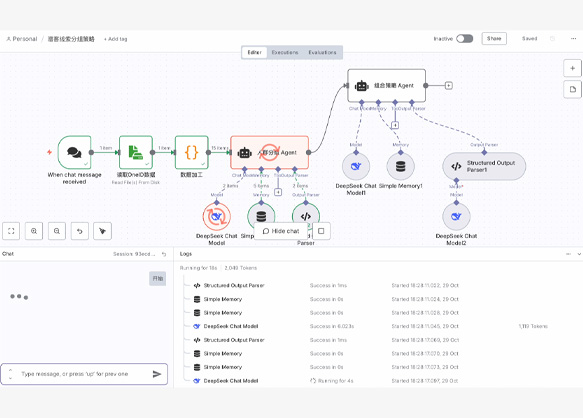Click the '开始' chat message bubble
Screen dimensions: 583x418
click(158, 279)
